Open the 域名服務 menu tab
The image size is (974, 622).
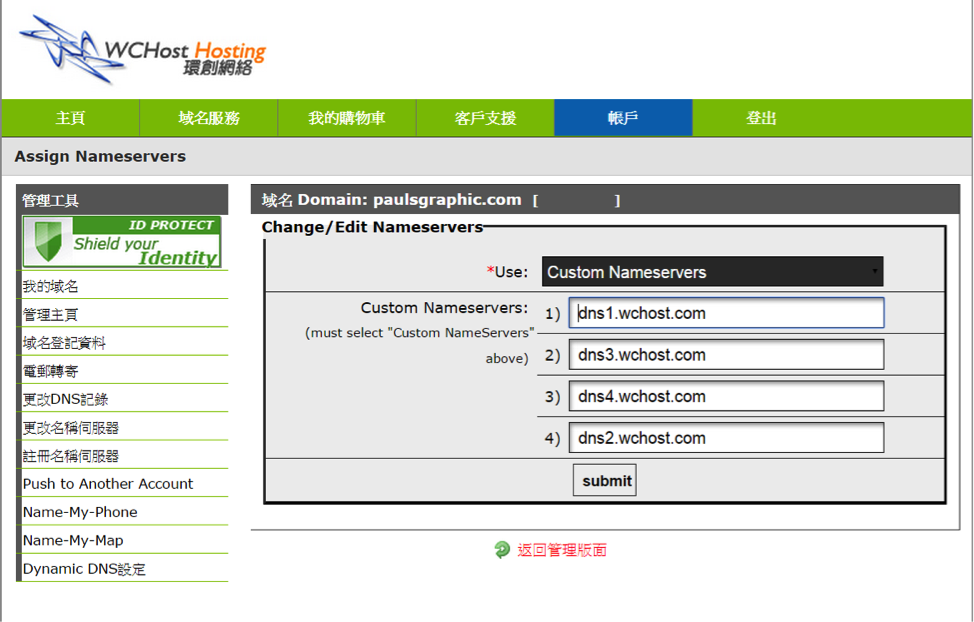point(209,118)
